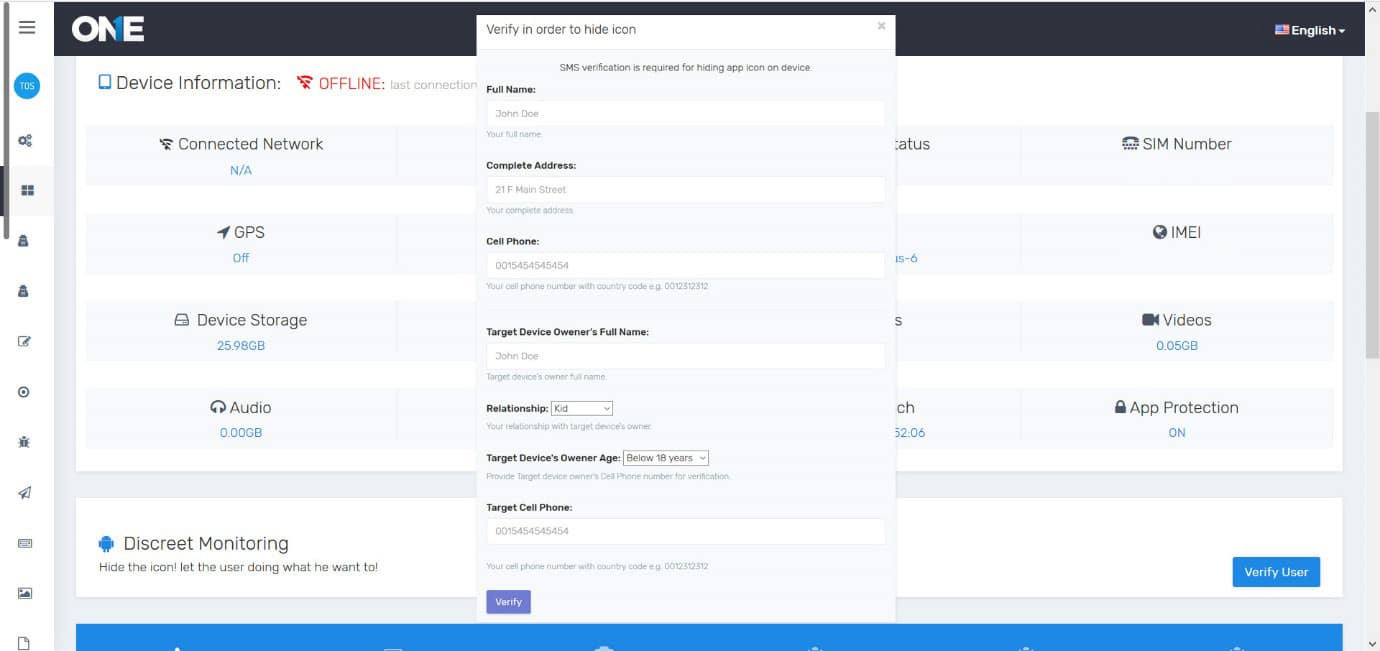Click the page vertical scrollbar
The image size is (1380, 651).
[x=1371, y=235]
